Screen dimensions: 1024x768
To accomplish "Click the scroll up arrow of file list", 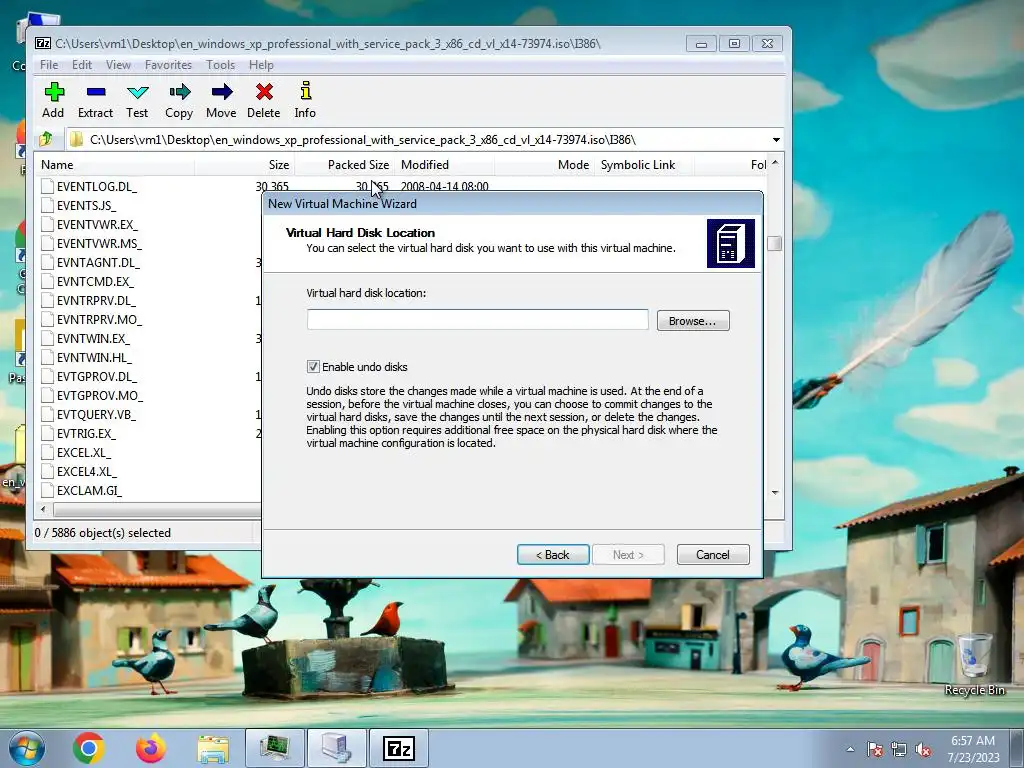I will point(775,163).
